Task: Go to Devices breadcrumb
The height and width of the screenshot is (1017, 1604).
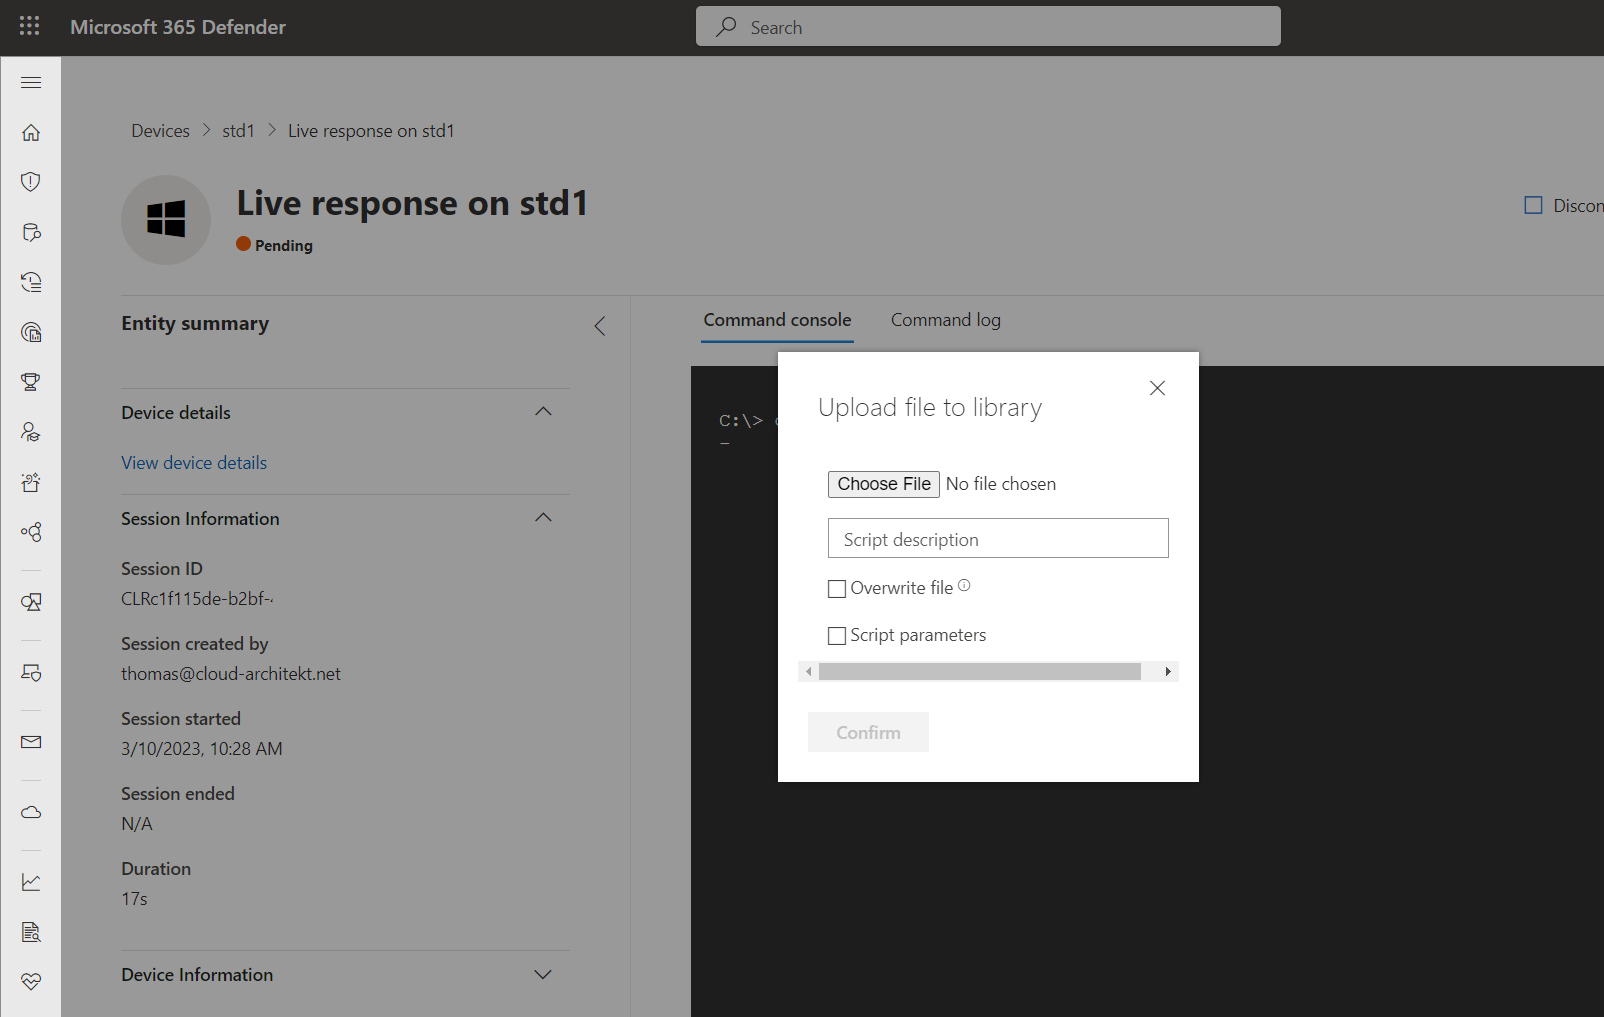Action: pos(160,131)
